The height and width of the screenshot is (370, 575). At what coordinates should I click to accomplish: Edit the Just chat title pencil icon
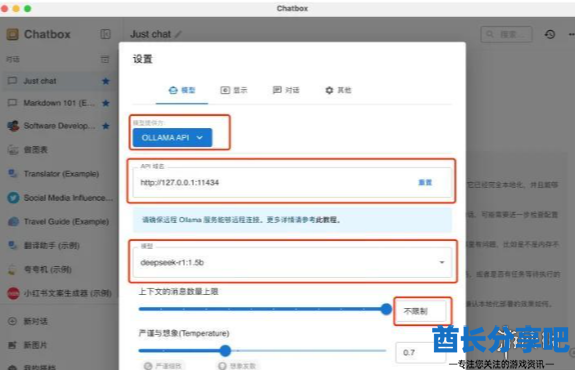tap(178, 34)
